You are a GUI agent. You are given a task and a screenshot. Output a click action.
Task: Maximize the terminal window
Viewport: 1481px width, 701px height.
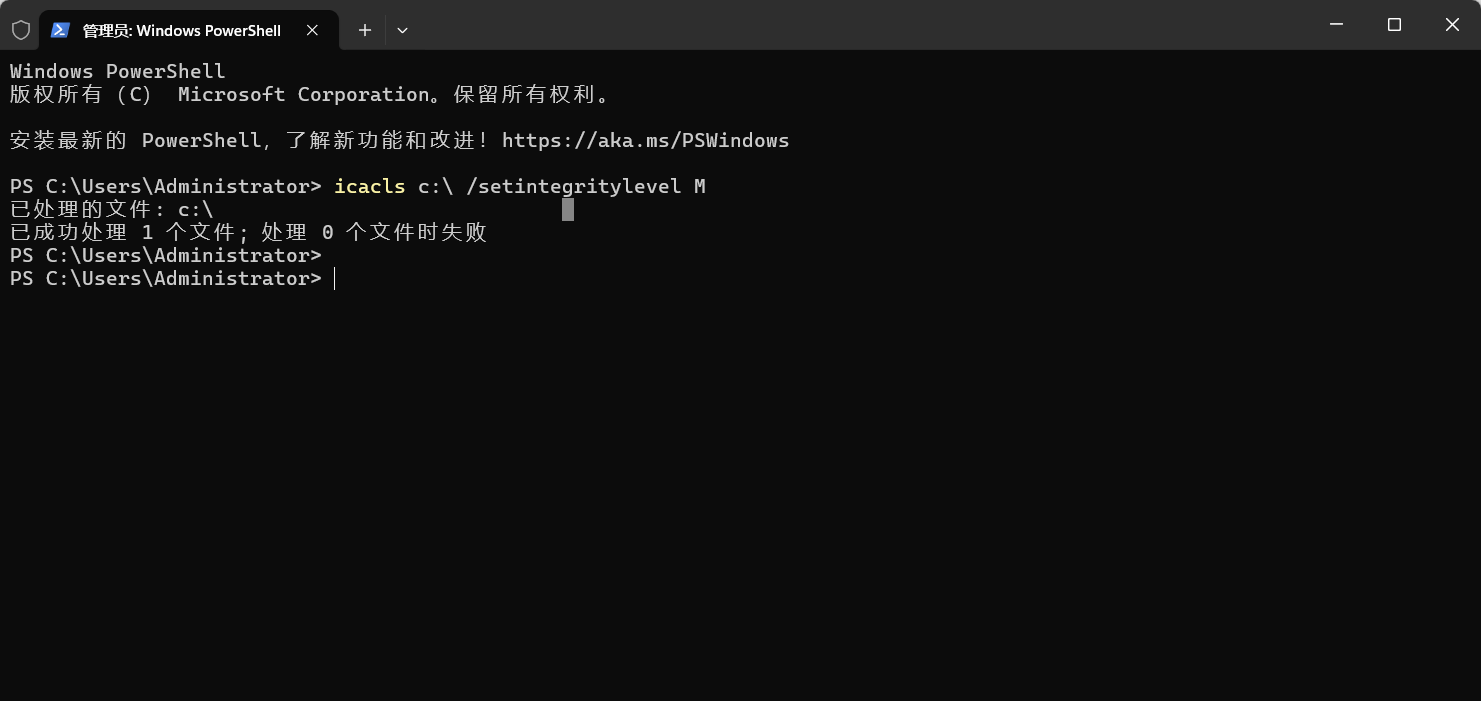(1394, 24)
